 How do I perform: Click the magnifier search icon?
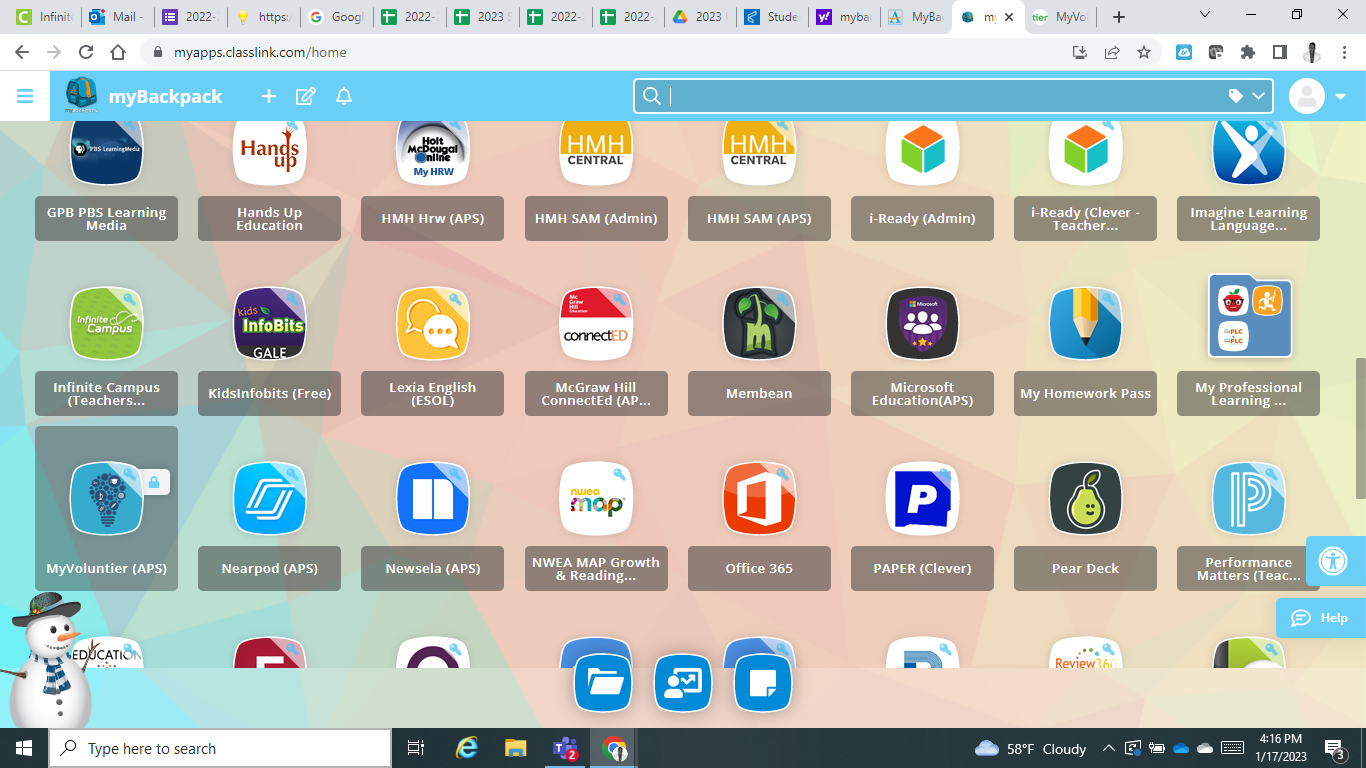[651, 96]
